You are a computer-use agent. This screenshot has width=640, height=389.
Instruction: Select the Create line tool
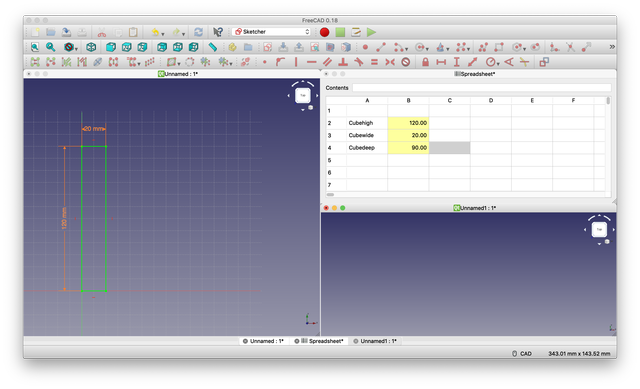click(x=381, y=47)
